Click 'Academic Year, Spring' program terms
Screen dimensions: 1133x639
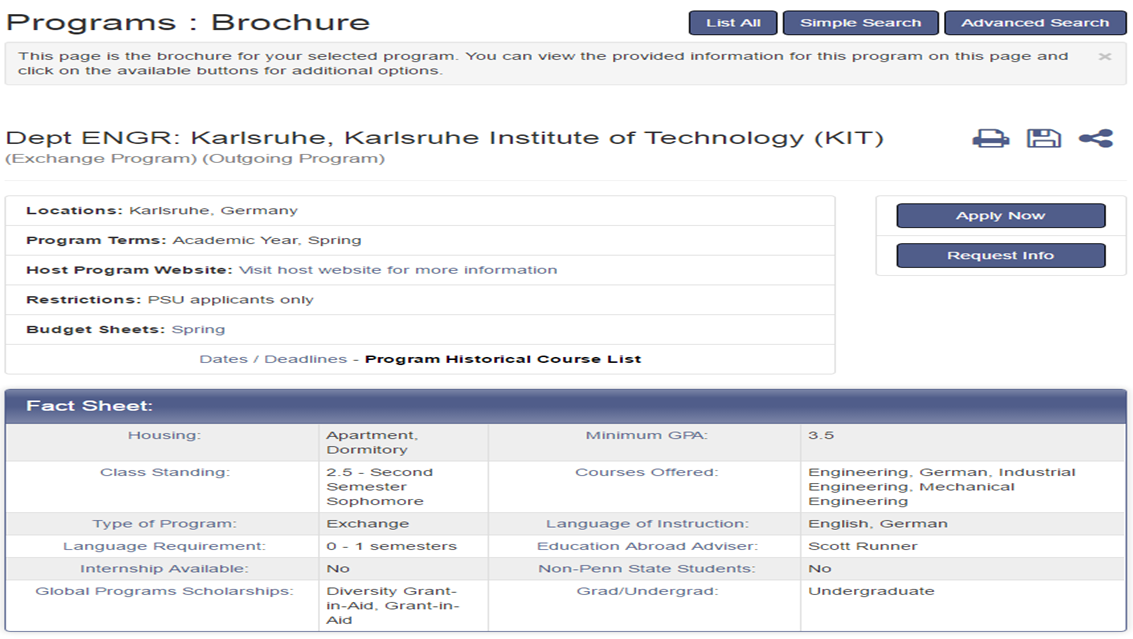267,240
